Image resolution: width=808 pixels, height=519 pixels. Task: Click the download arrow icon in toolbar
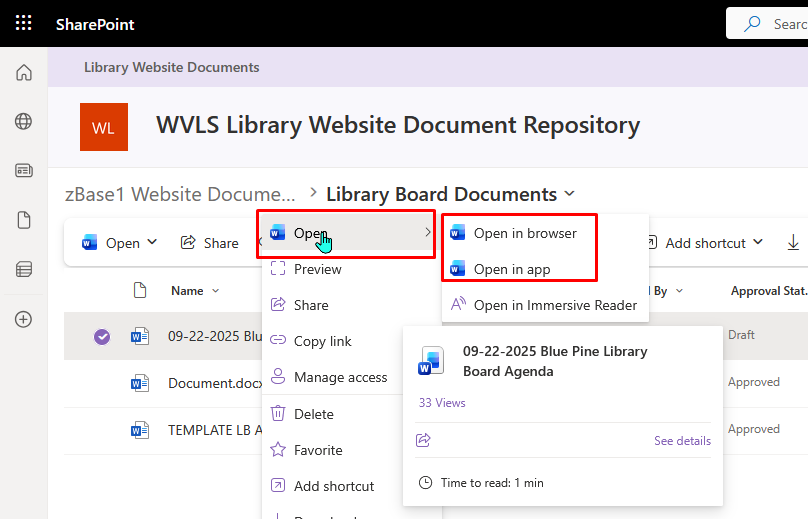pyautogui.click(x=794, y=242)
